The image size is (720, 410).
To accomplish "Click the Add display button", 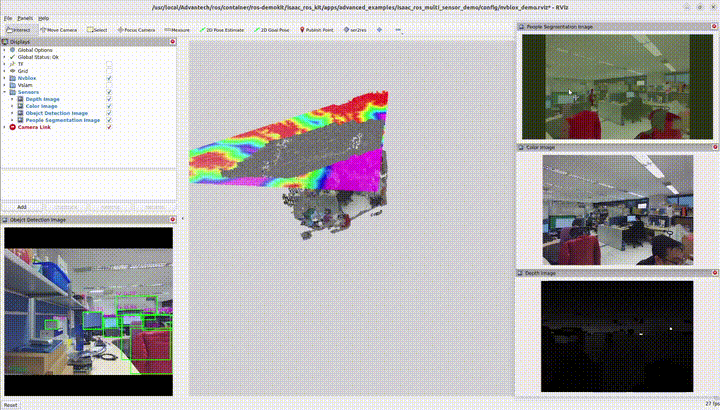I will tap(22, 206).
